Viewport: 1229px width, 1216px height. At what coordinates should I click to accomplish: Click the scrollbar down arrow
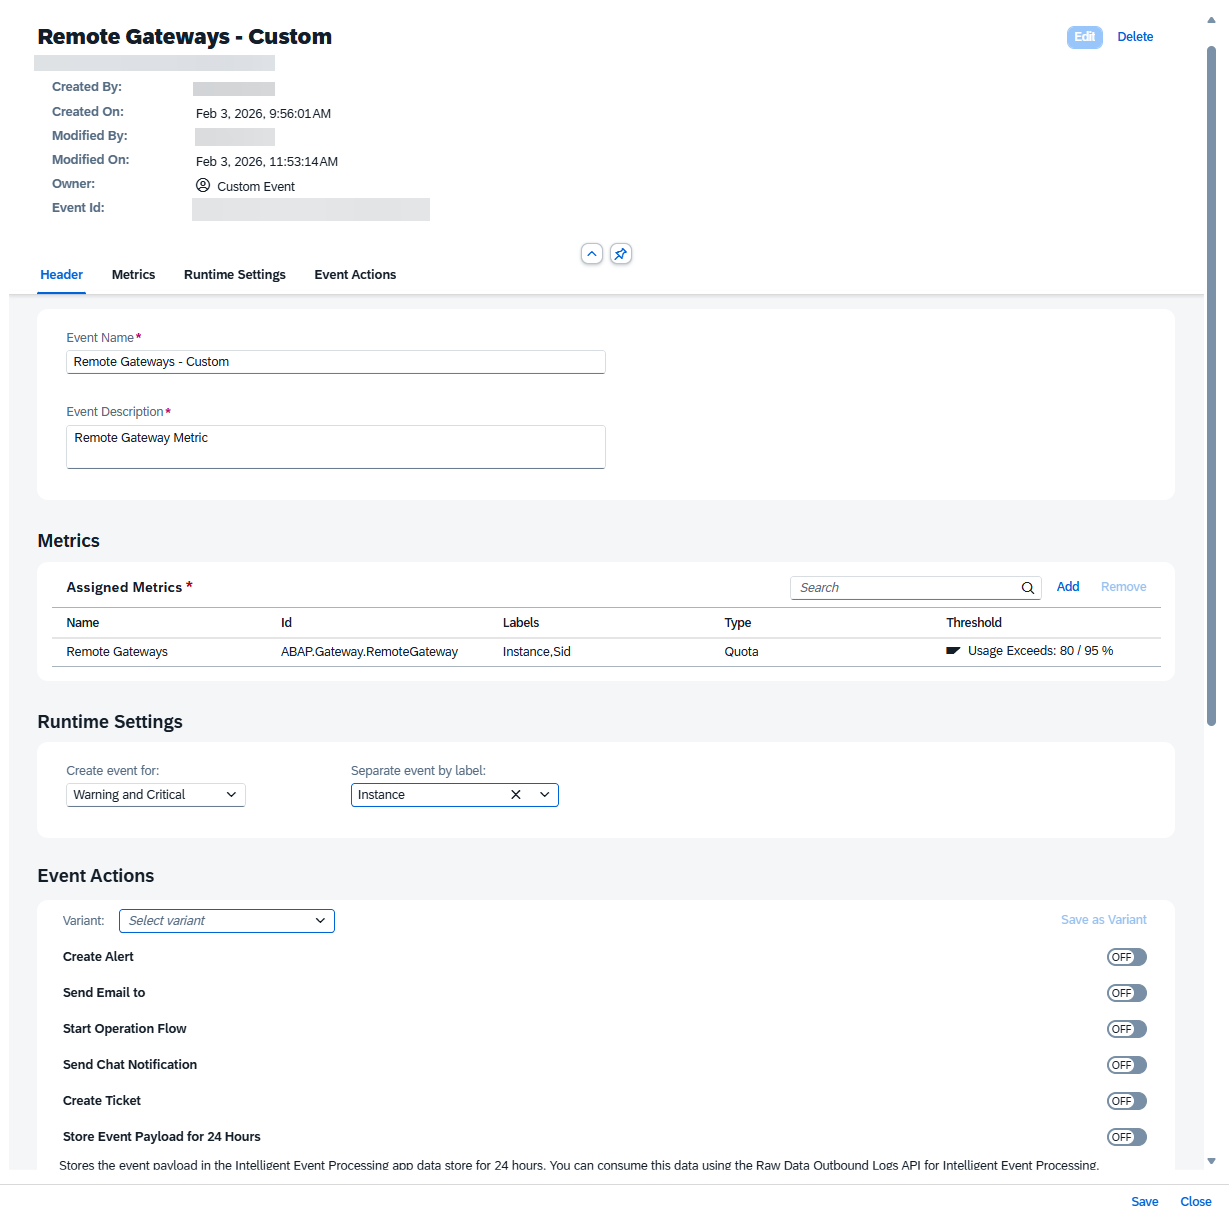tap(1211, 1161)
